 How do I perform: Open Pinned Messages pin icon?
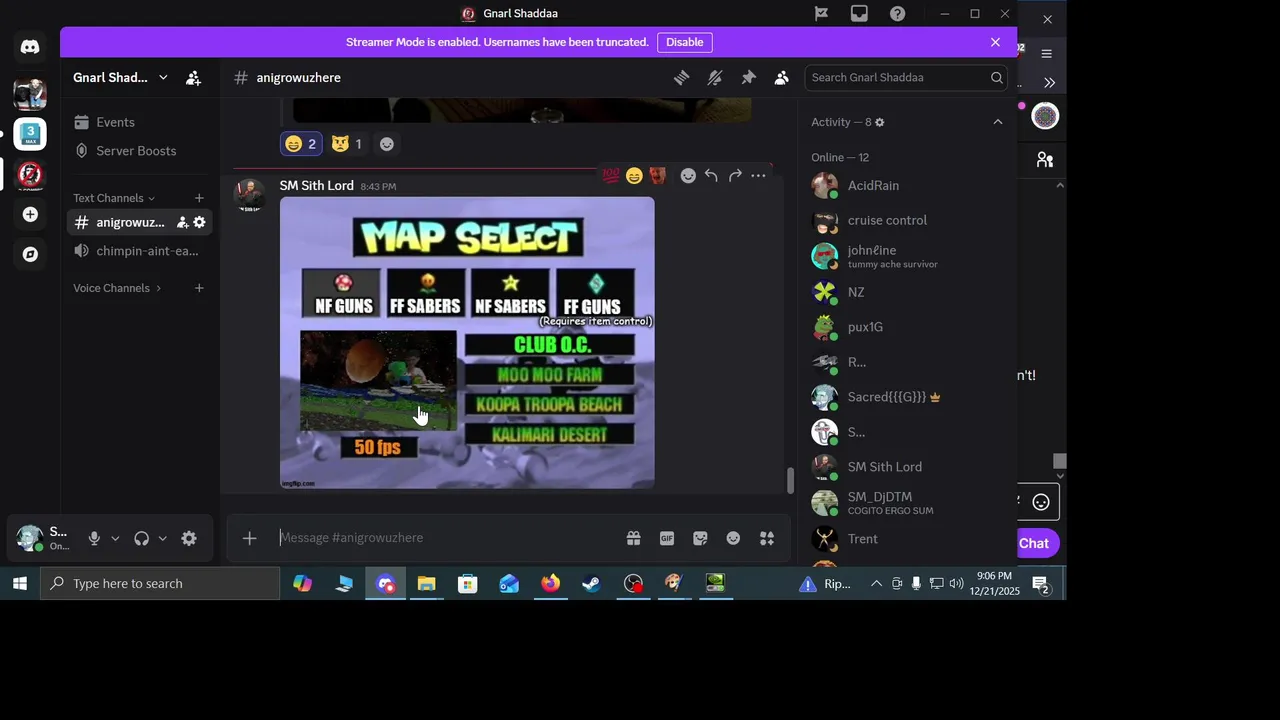pos(748,77)
